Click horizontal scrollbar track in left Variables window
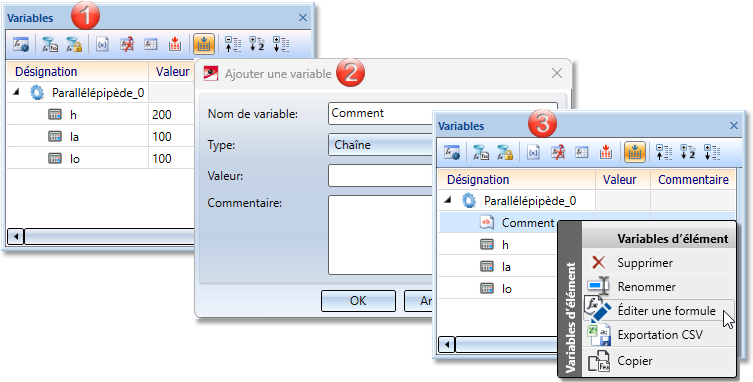Screen dimensions: 753x382 pos(109,236)
